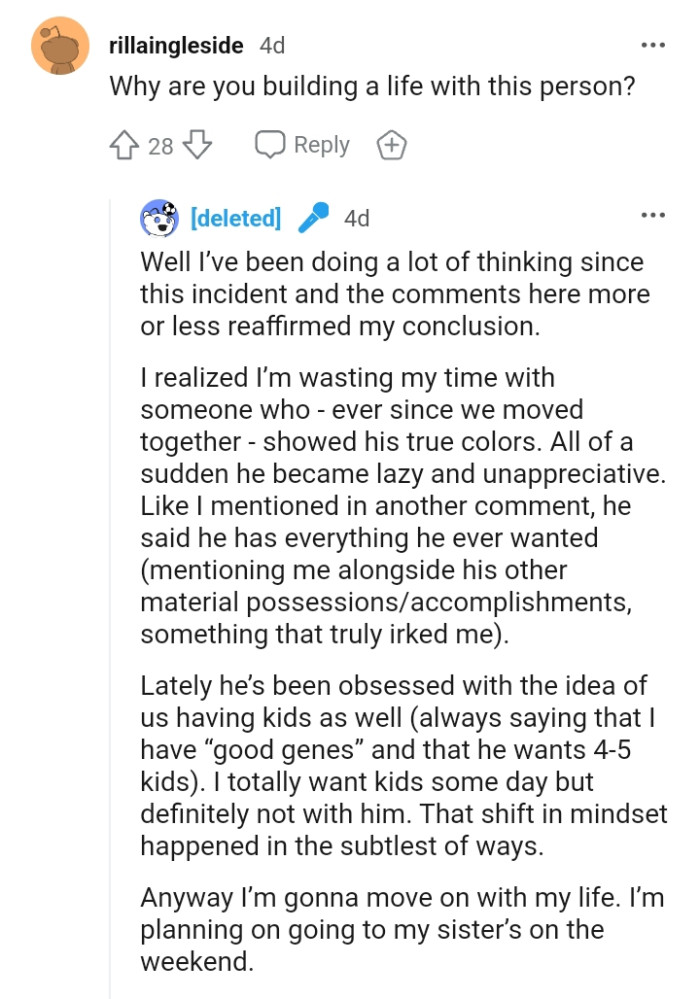
Task: Open the 4d timestamp on the top comment
Action: 270,45
